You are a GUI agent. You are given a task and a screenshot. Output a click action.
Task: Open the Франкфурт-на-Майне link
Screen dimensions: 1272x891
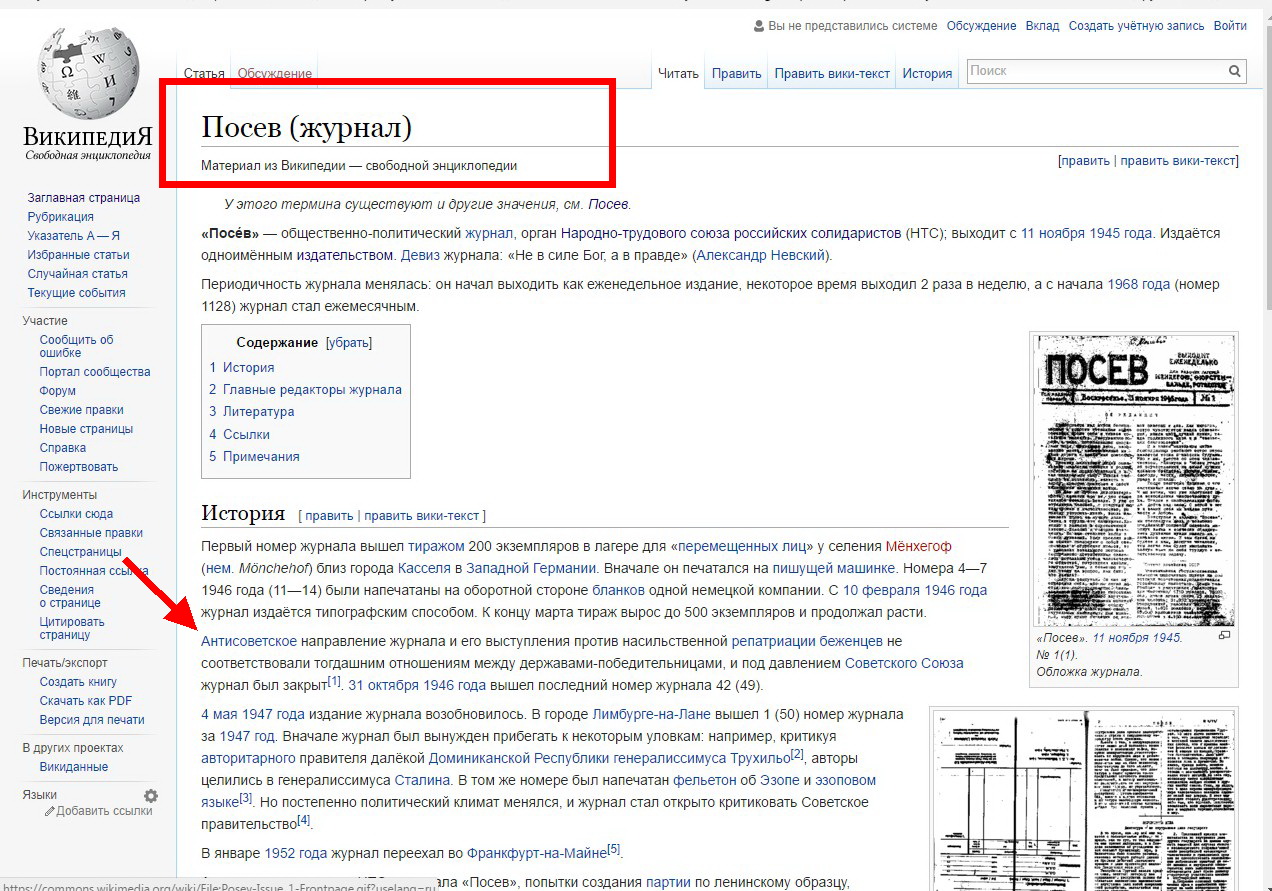click(x=537, y=854)
